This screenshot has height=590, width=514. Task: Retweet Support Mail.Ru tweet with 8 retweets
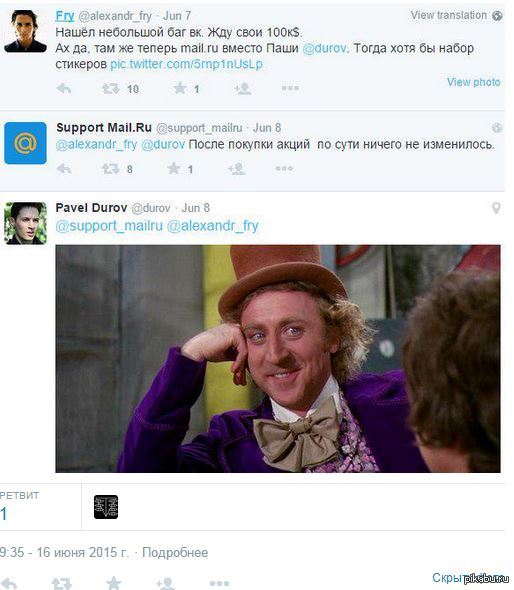pyautogui.click(x=110, y=169)
